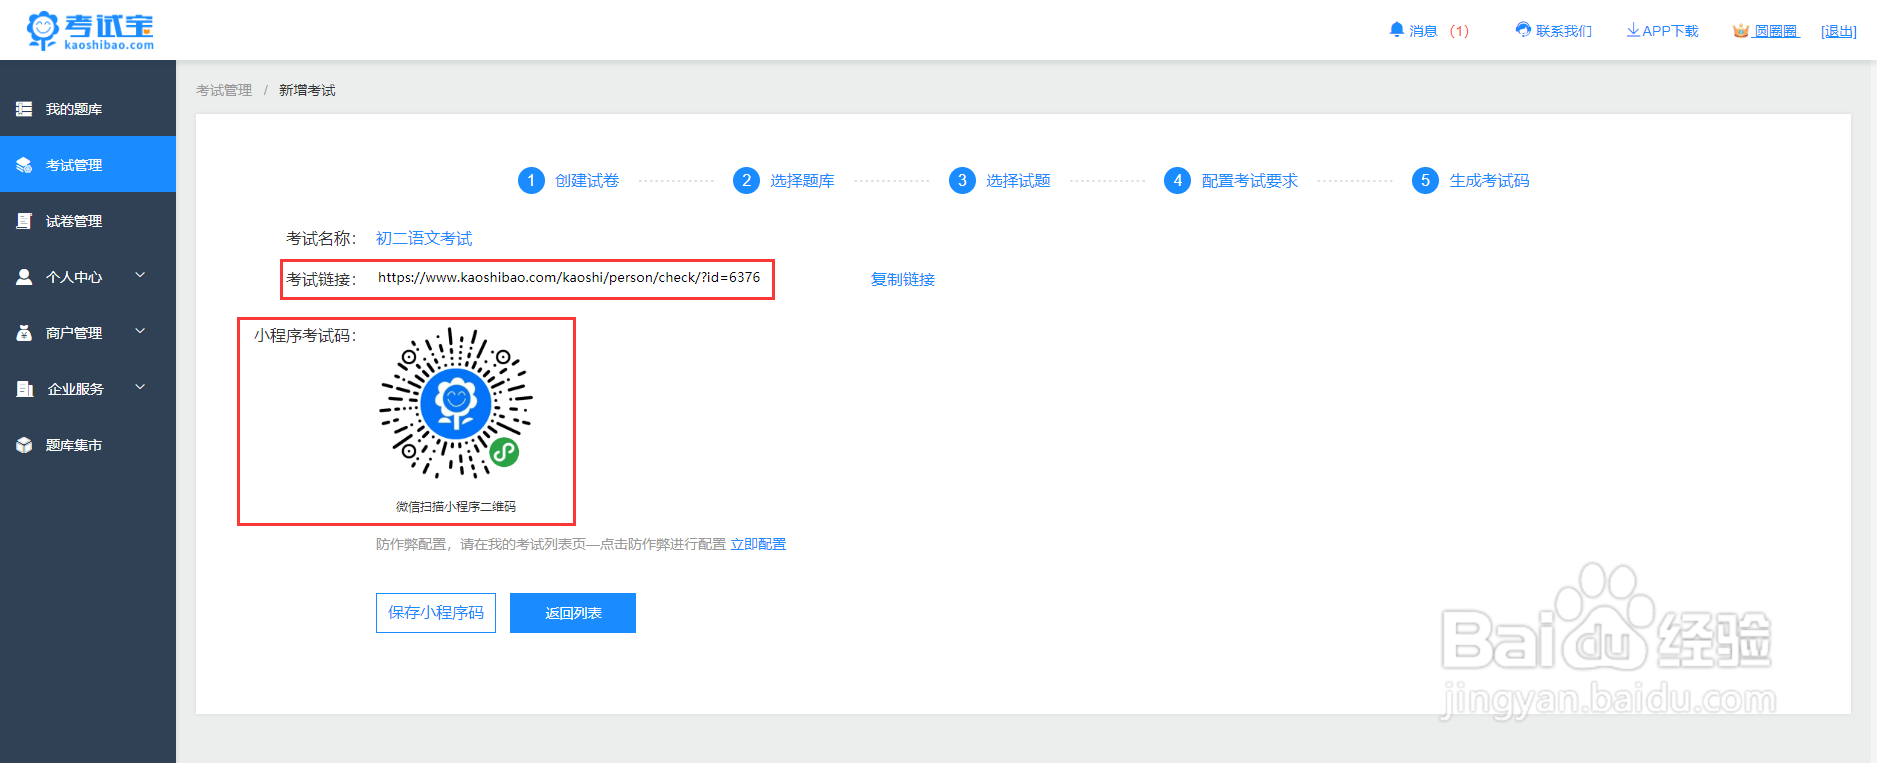1877x763 pixels.
Task: Click the mini-program QR code image
Action: [x=456, y=403]
